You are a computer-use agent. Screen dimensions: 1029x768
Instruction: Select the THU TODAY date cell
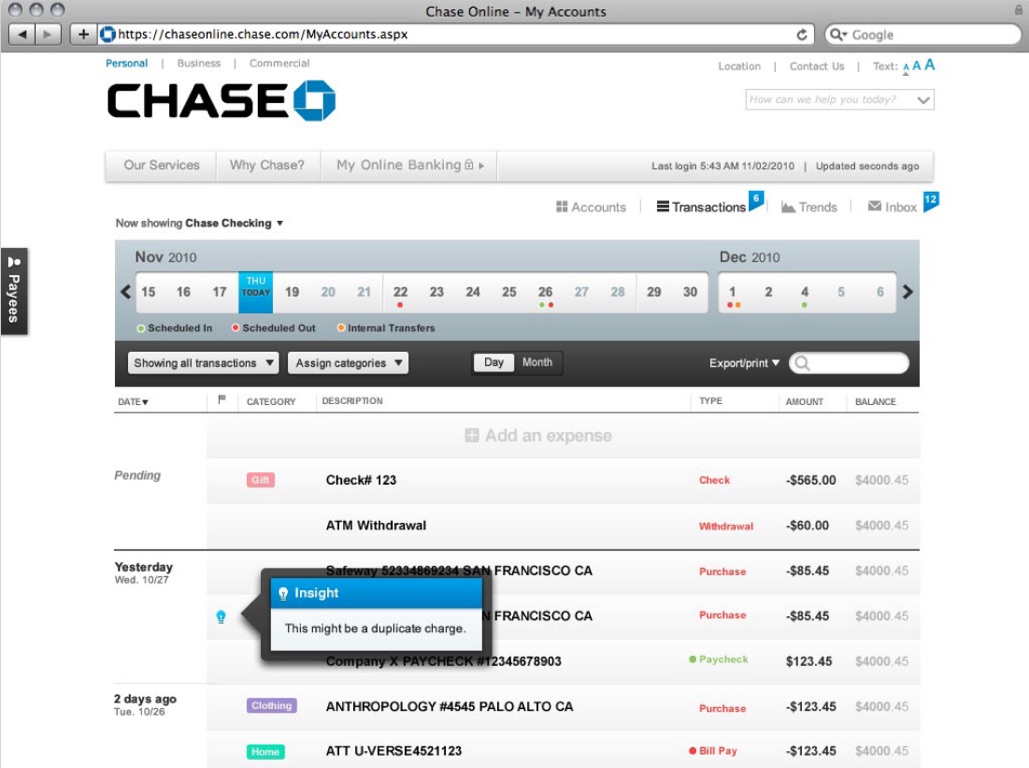point(255,293)
